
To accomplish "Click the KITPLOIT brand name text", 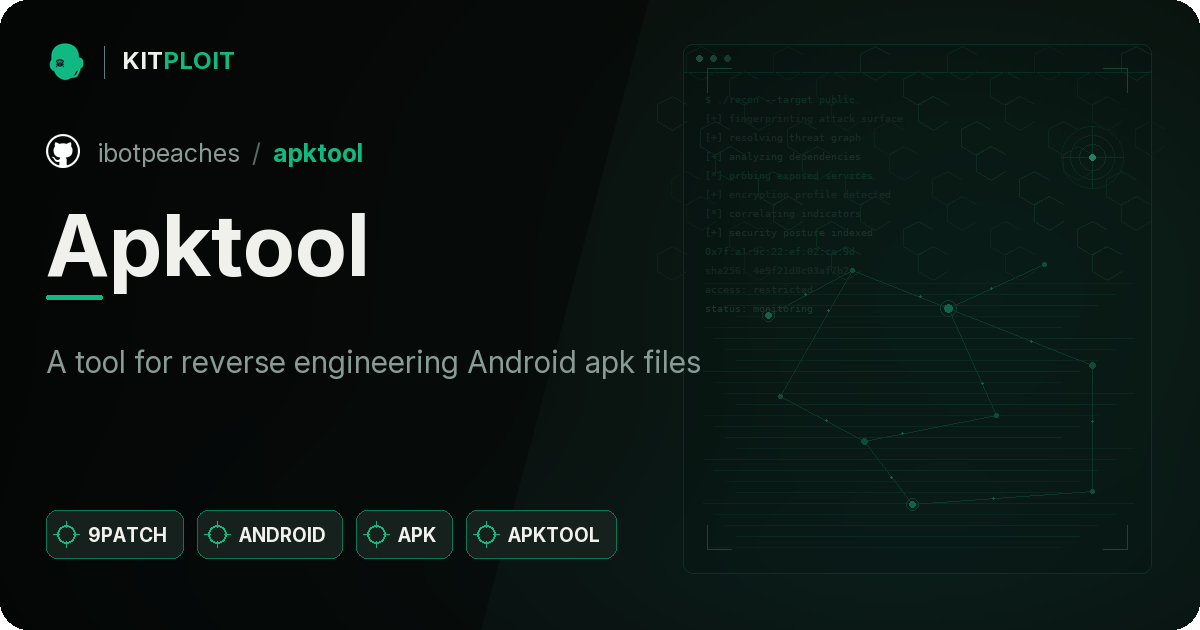I will click(178, 61).
